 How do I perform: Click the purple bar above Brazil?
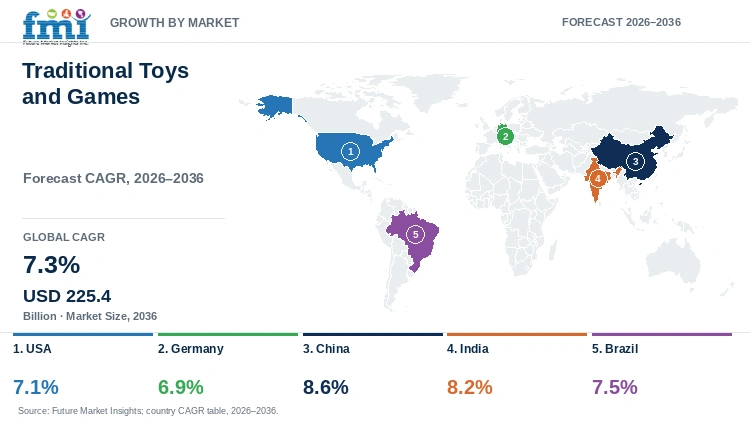tap(662, 334)
